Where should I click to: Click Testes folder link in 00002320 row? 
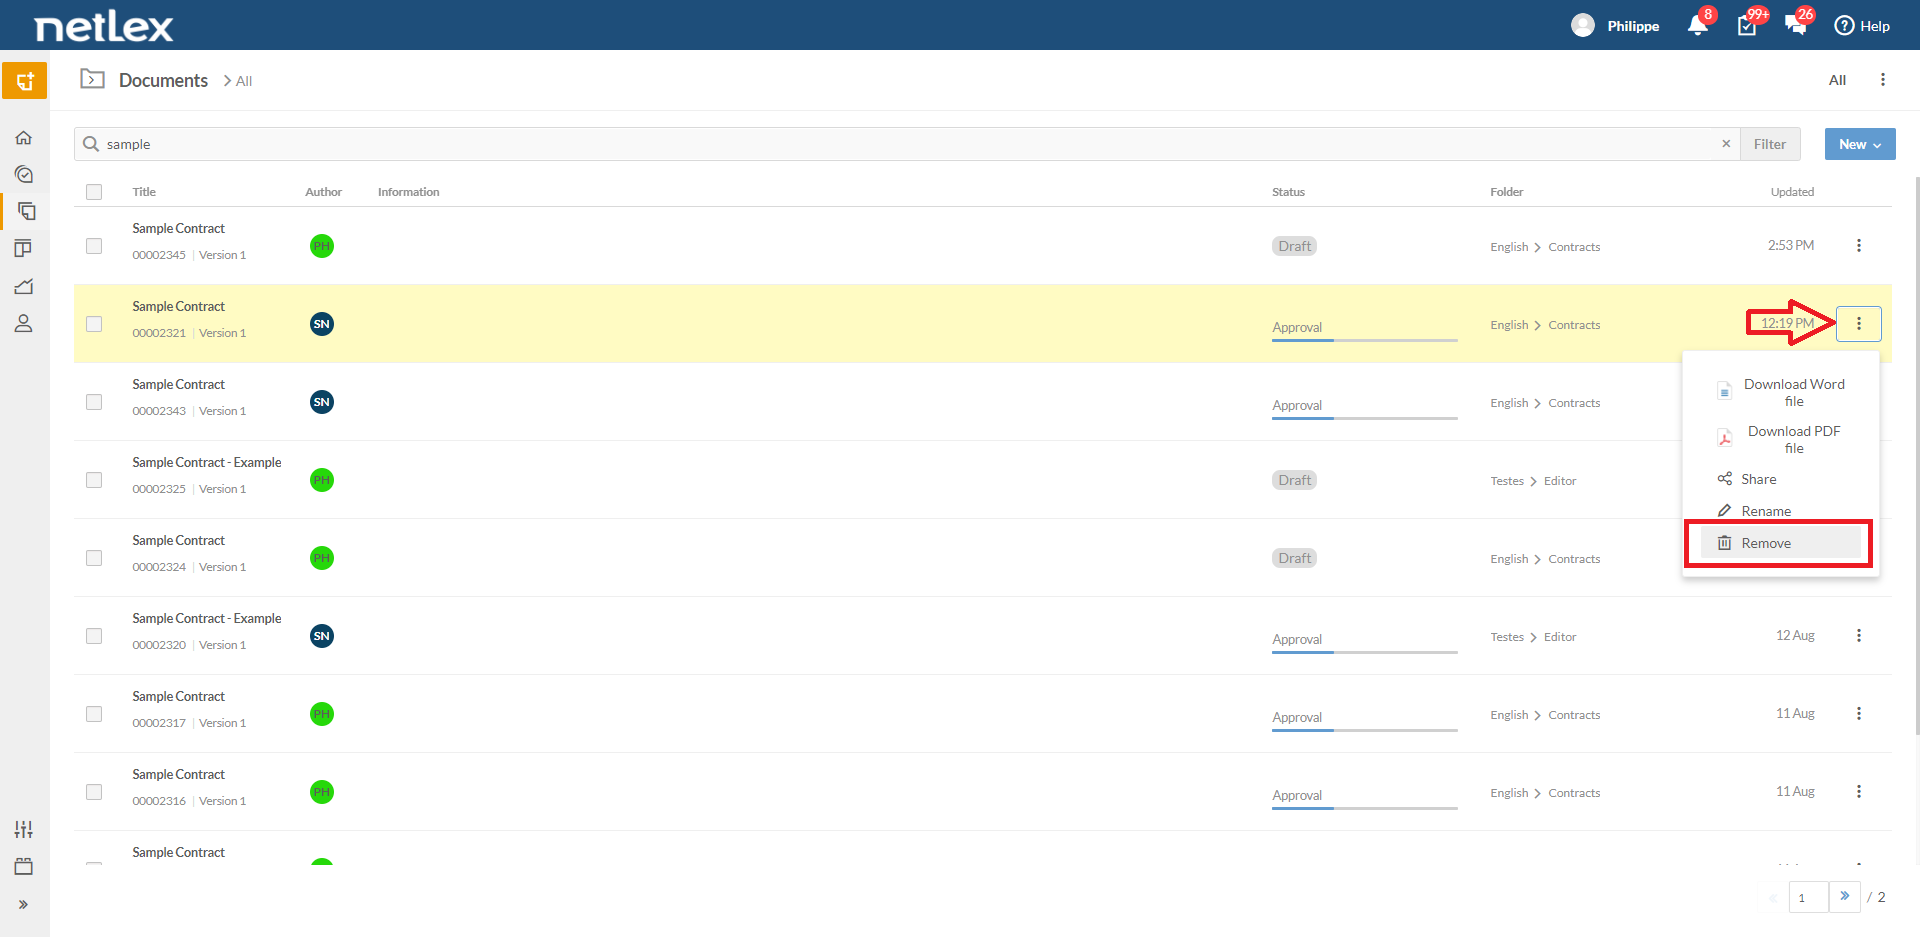point(1507,637)
